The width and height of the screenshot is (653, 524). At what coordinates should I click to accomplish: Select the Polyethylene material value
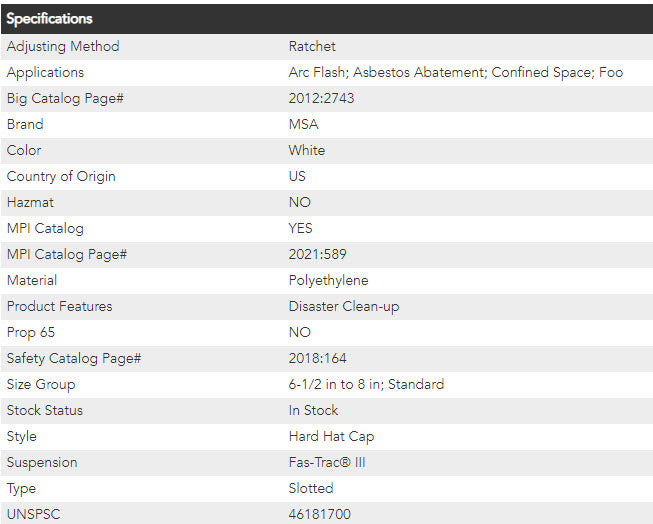click(x=328, y=280)
